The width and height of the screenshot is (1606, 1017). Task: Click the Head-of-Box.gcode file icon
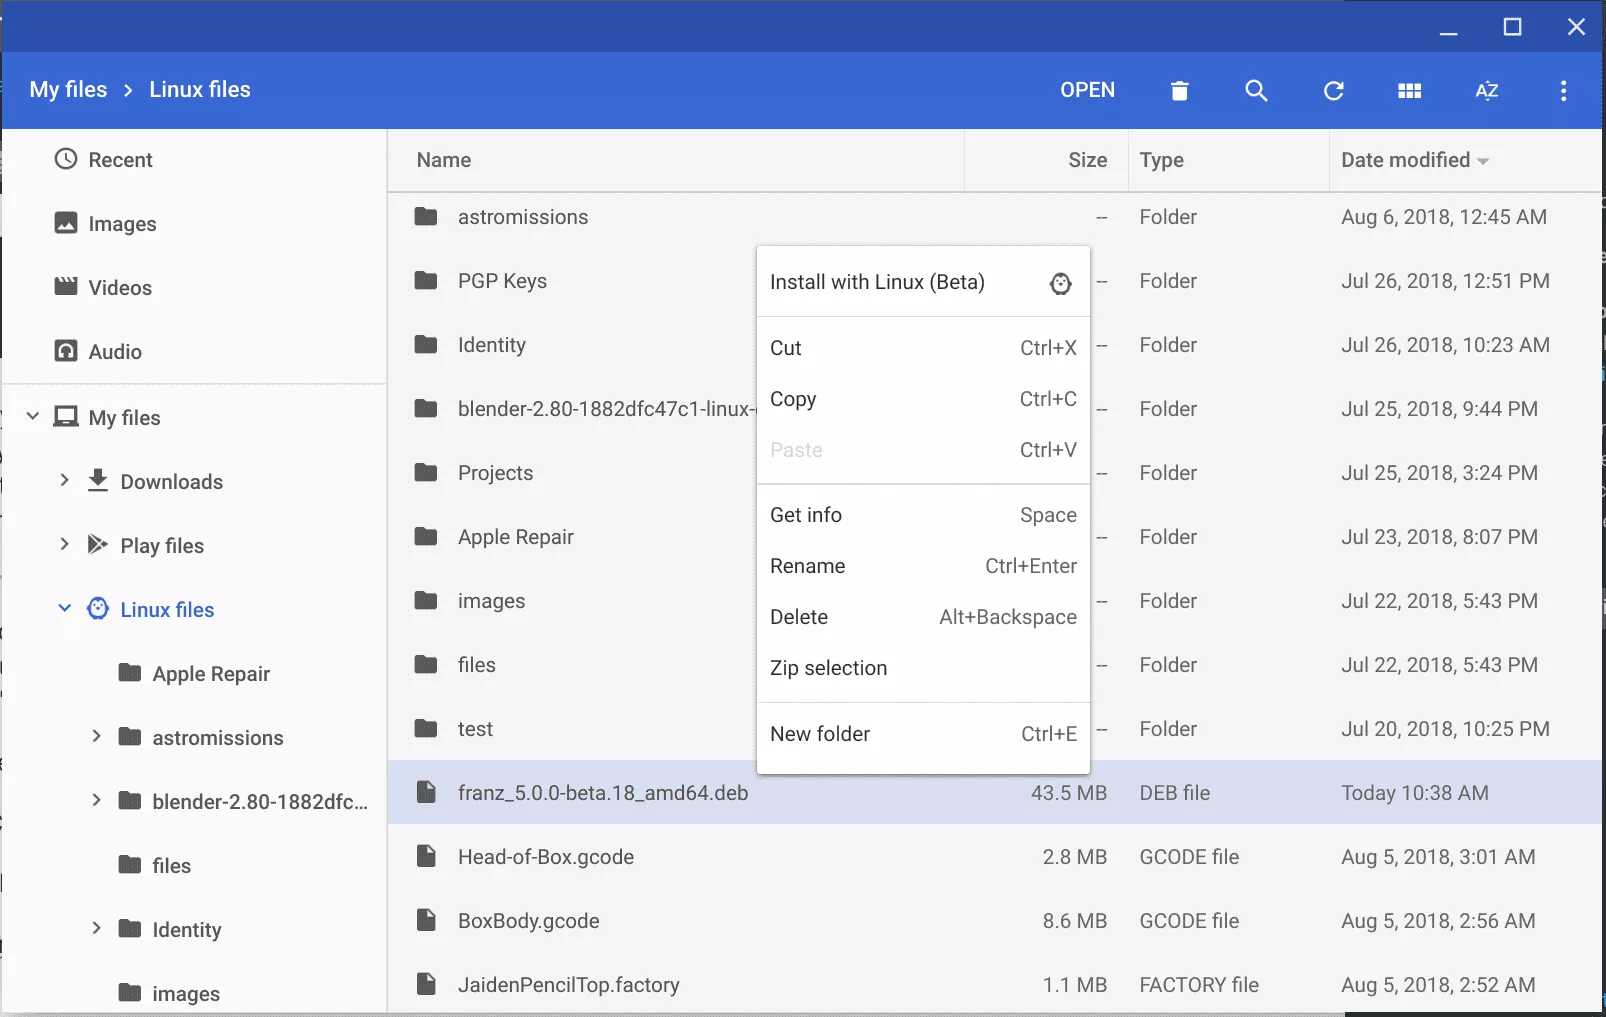(426, 856)
